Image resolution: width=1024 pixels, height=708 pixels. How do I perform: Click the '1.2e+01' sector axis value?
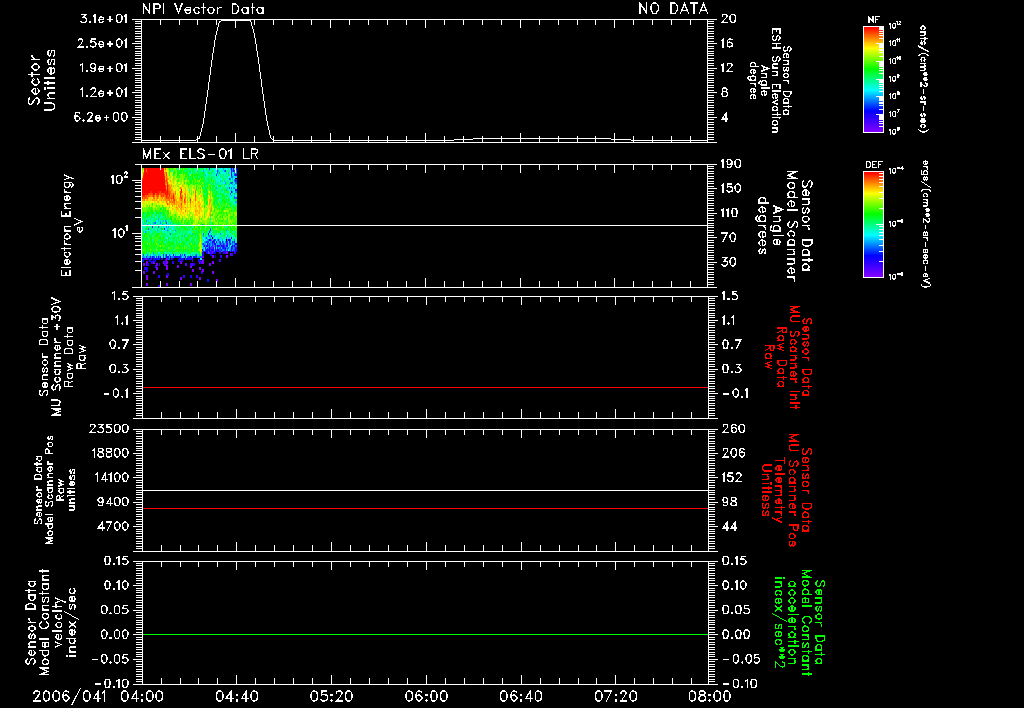click(x=103, y=93)
